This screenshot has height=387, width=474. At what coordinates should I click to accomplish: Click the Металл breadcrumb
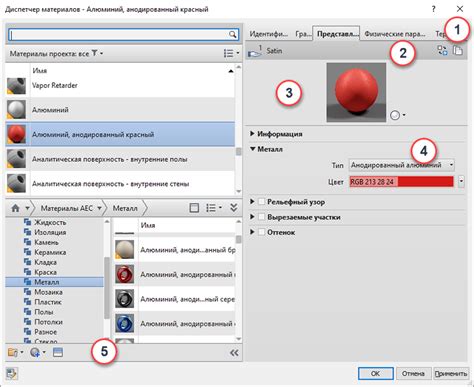click(125, 208)
